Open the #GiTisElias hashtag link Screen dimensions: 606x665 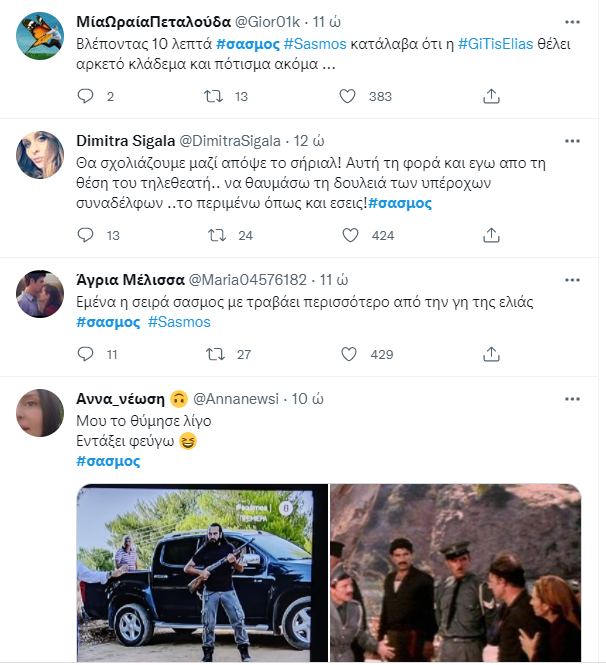(495, 44)
